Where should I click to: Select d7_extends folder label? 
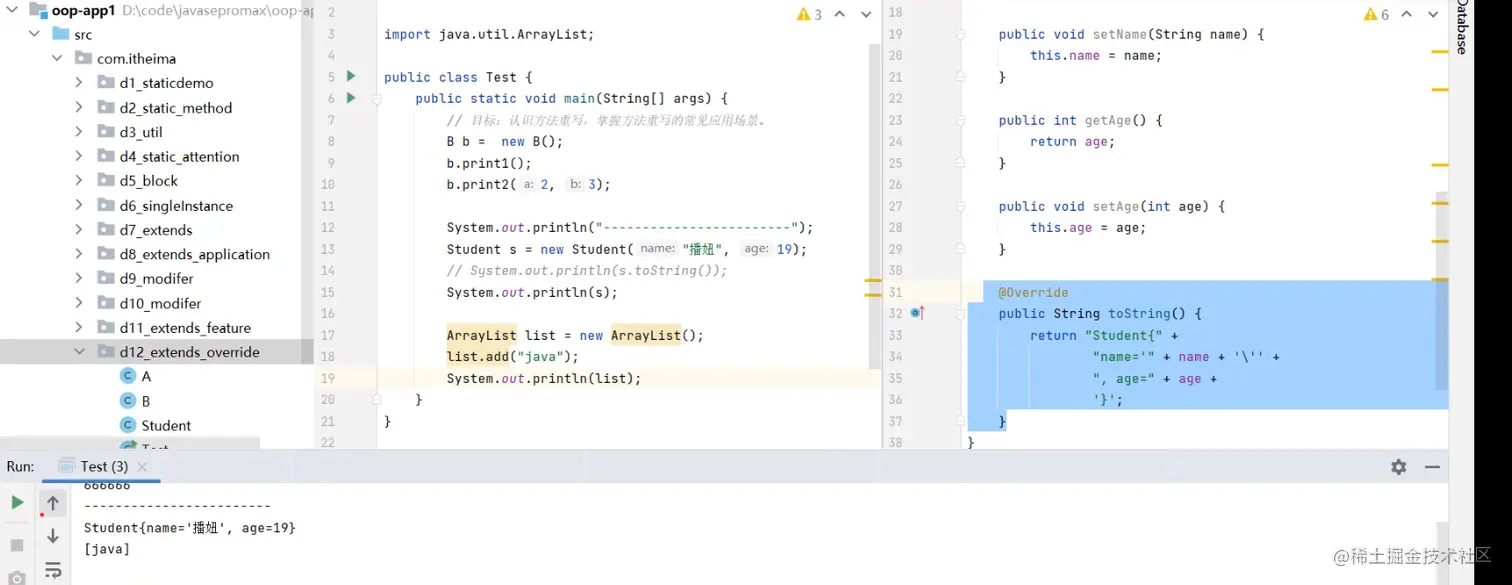156,230
